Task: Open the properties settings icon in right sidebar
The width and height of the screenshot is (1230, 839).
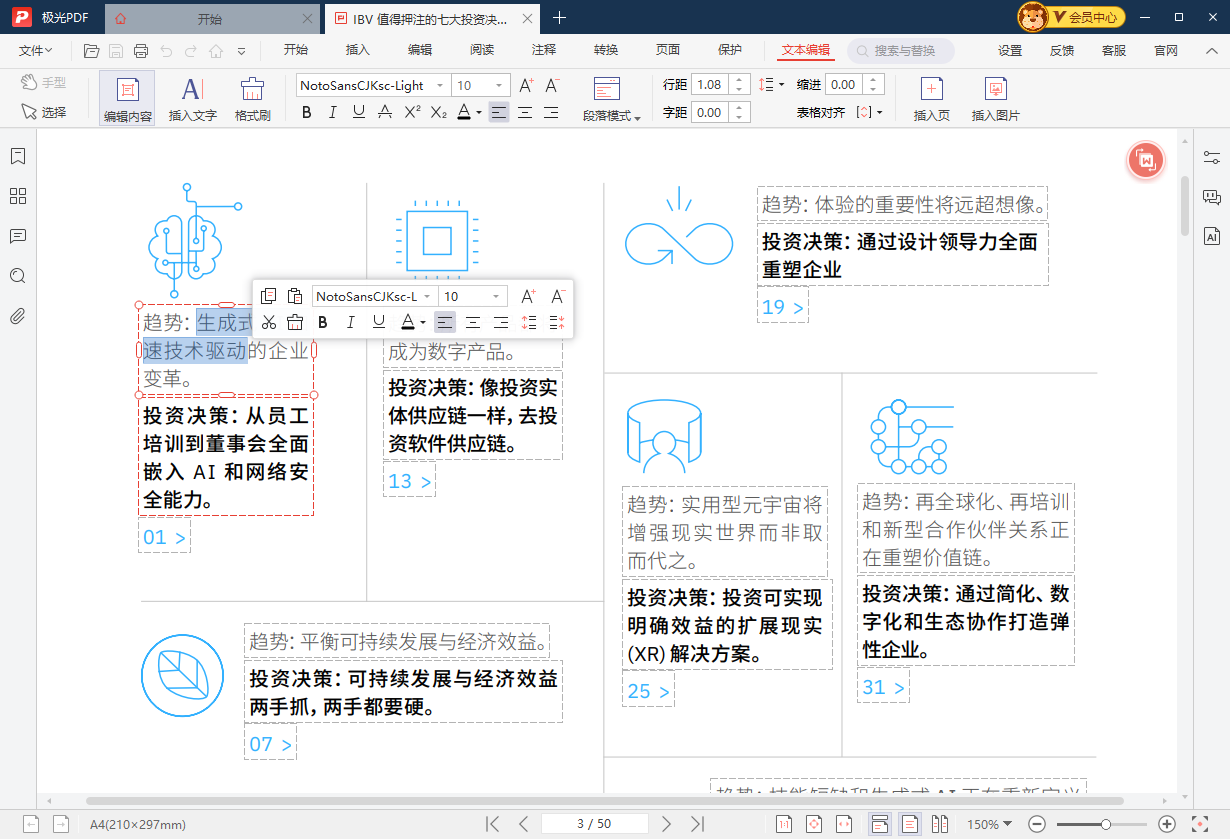Action: click(x=1212, y=157)
